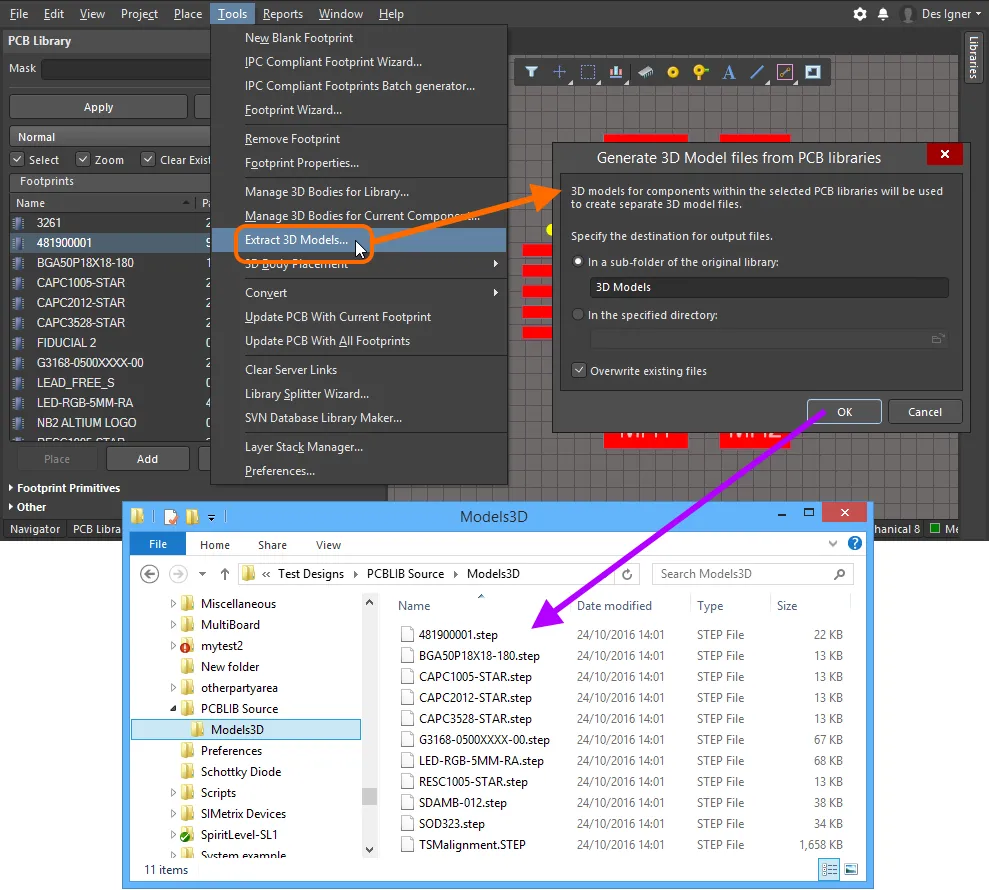Click the Add footprint button
The width and height of the screenshot is (989, 890).
(148, 459)
